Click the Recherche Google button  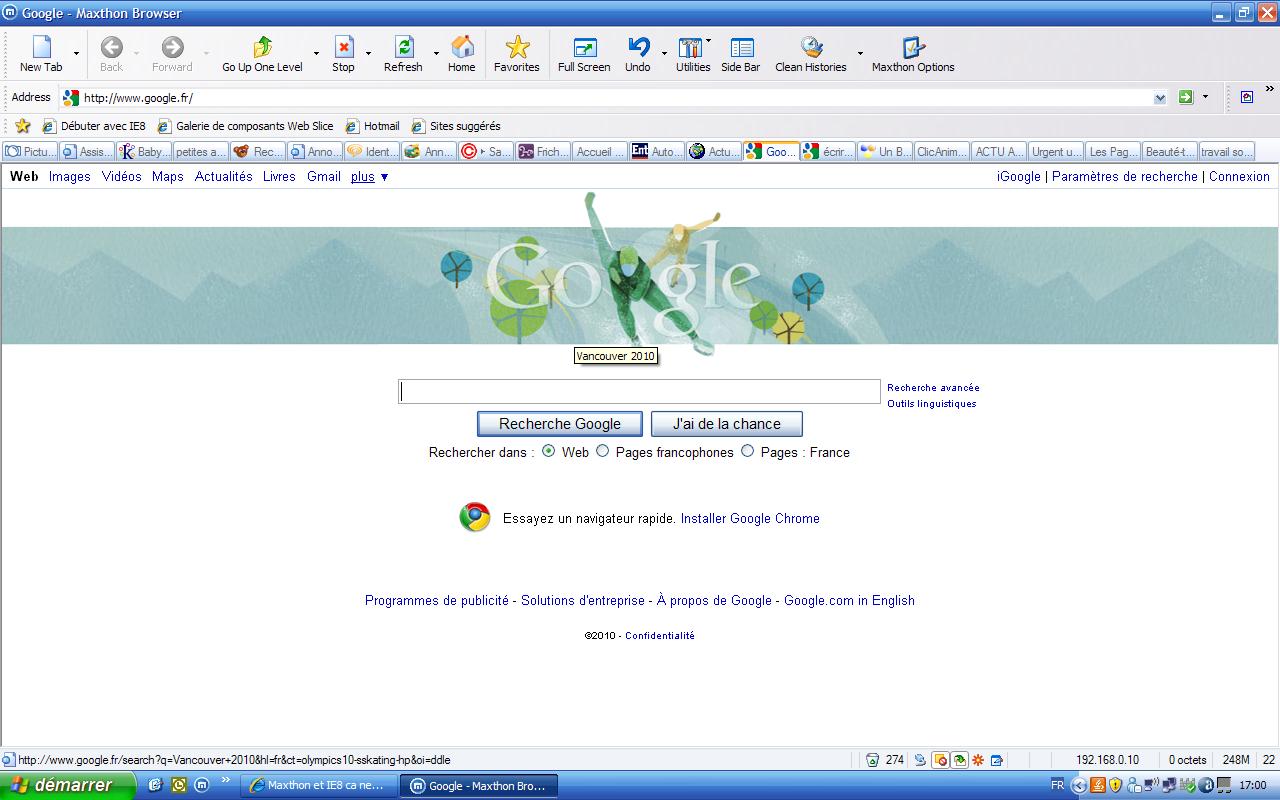pyautogui.click(x=560, y=424)
